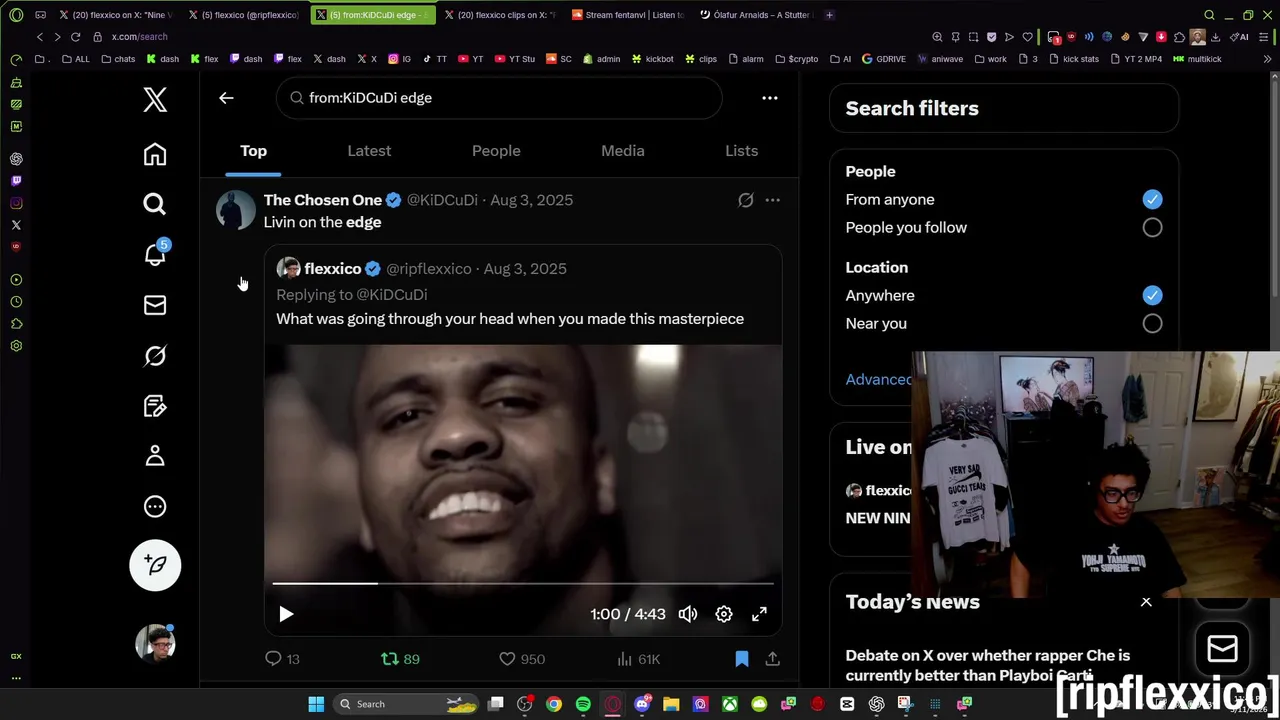Viewport: 1280px width, 720px height.
Task: Mute the video volume icon
Action: (x=688, y=614)
